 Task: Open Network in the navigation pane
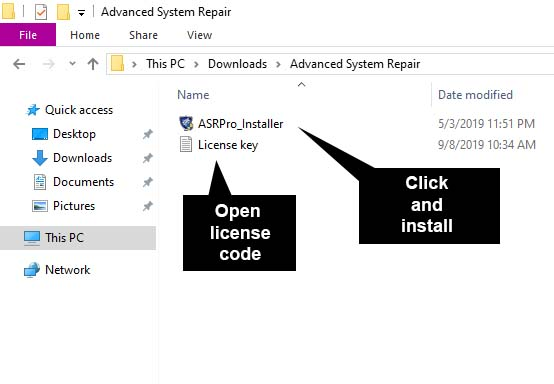pyautogui.click(x=67, y=270)
